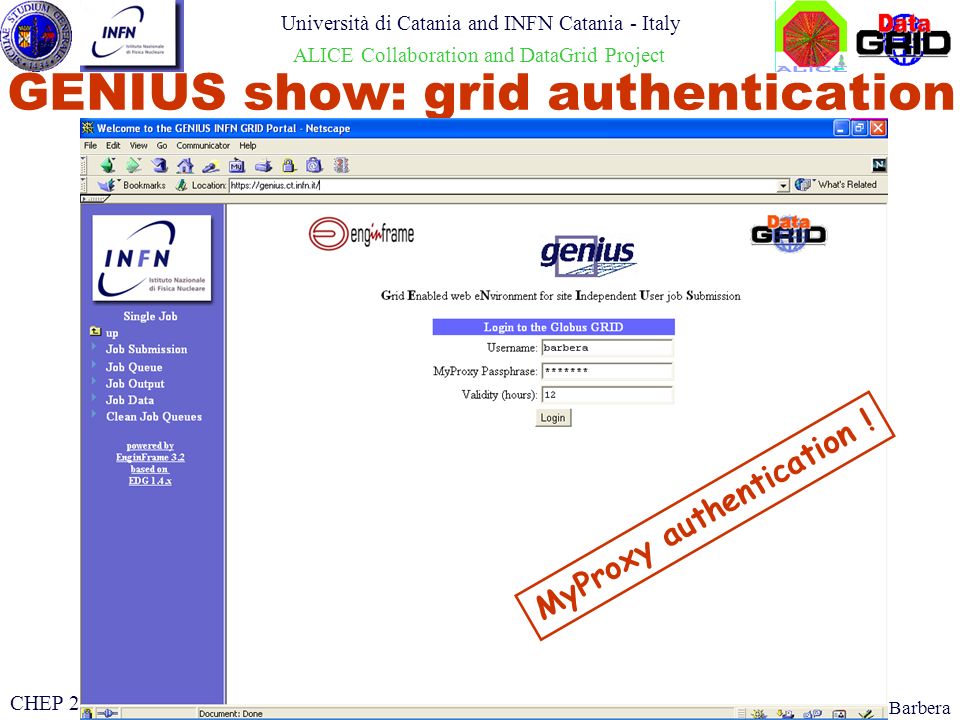Click the MyProxy Passphrase field

[607, 371]
